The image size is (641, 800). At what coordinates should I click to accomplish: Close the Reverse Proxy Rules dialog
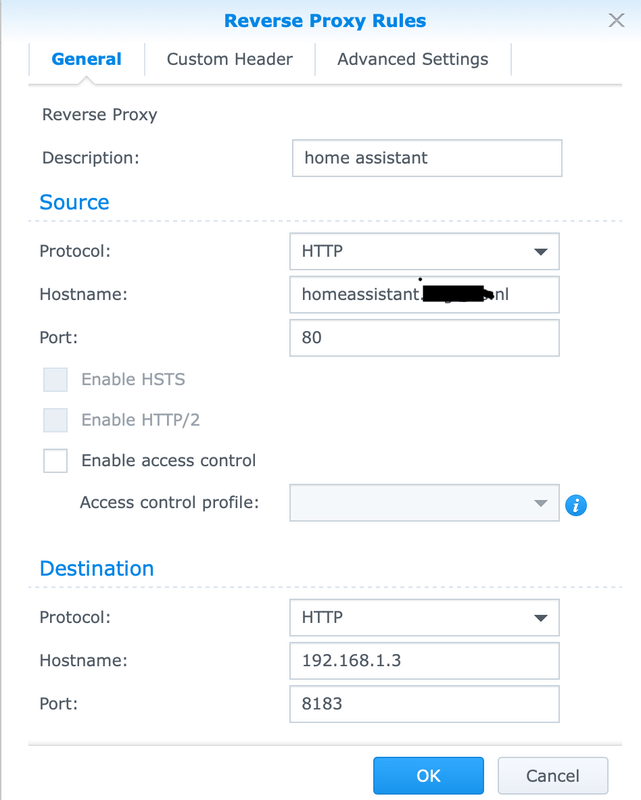pyautogui.click(x=618, y=20)
